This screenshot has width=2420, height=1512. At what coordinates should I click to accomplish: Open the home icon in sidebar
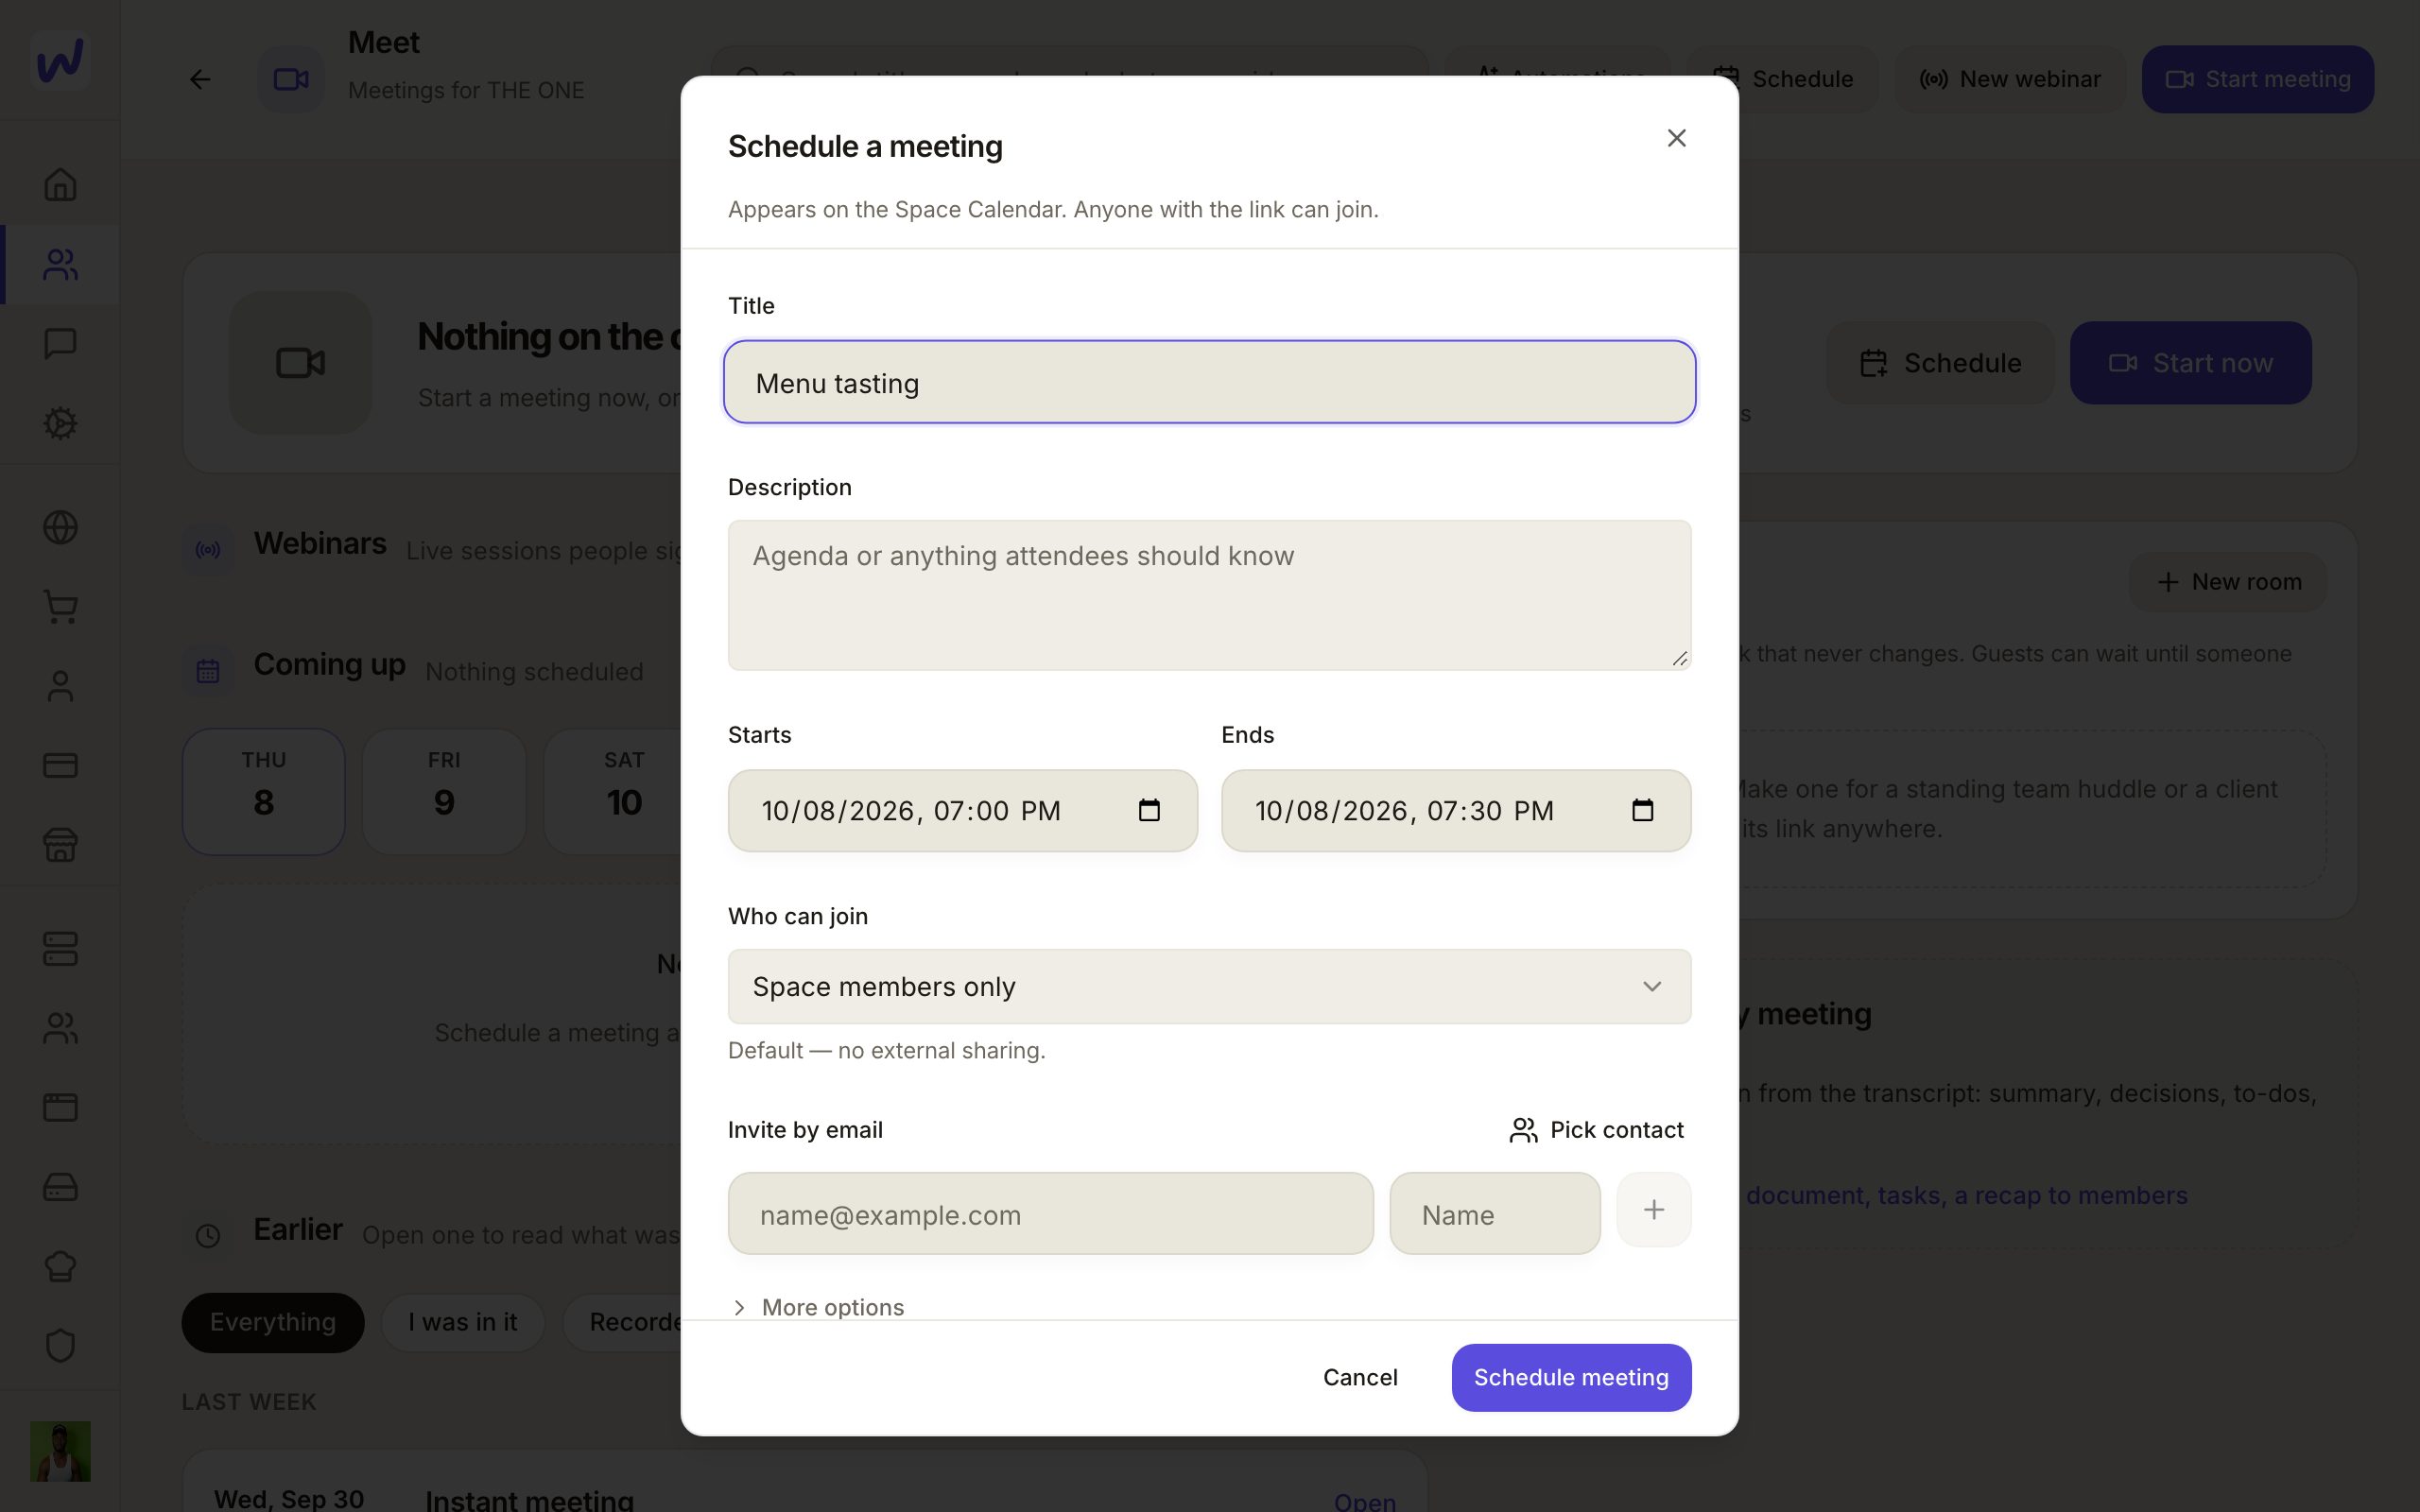pos(60,184)
